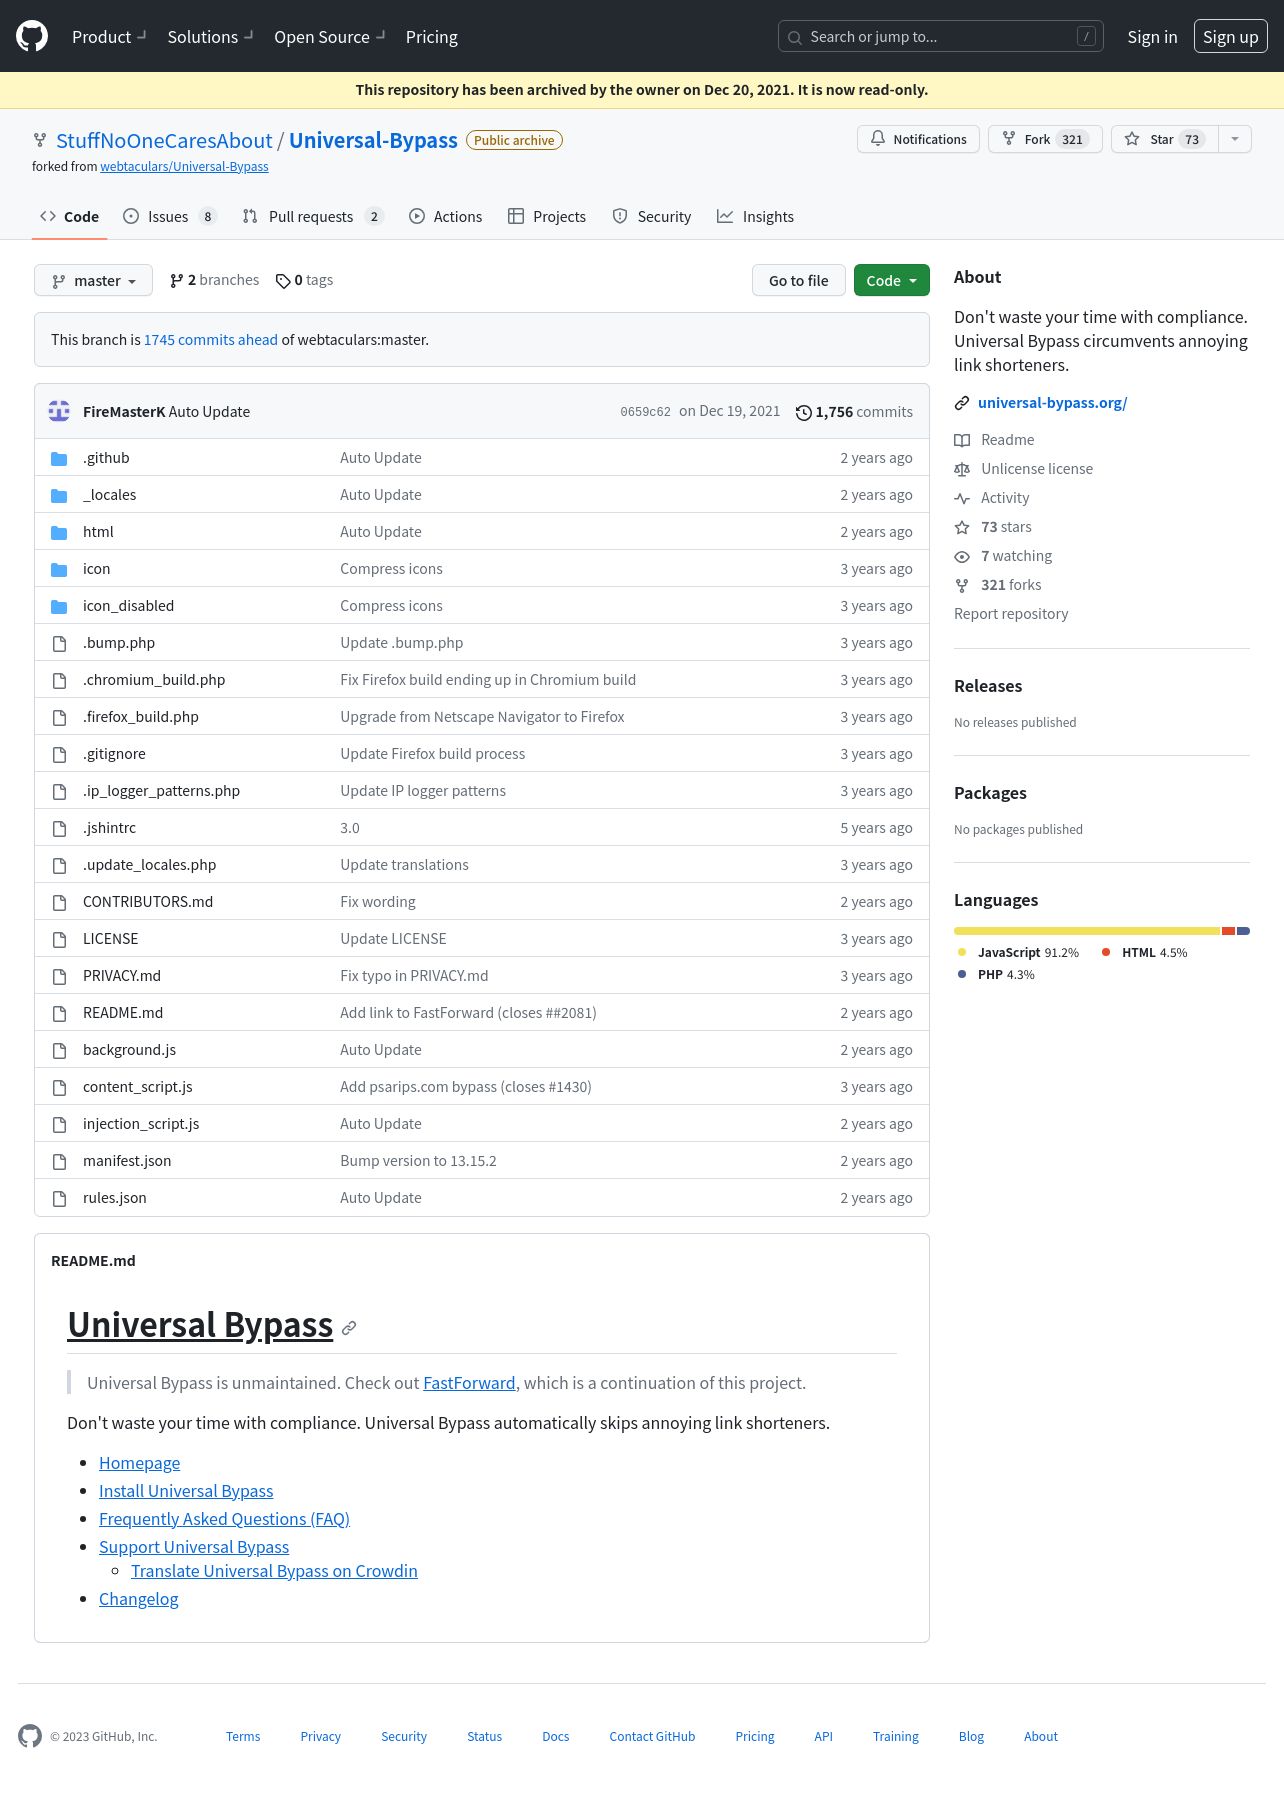Click the branch icon beside 2 branches

[177, 281]
